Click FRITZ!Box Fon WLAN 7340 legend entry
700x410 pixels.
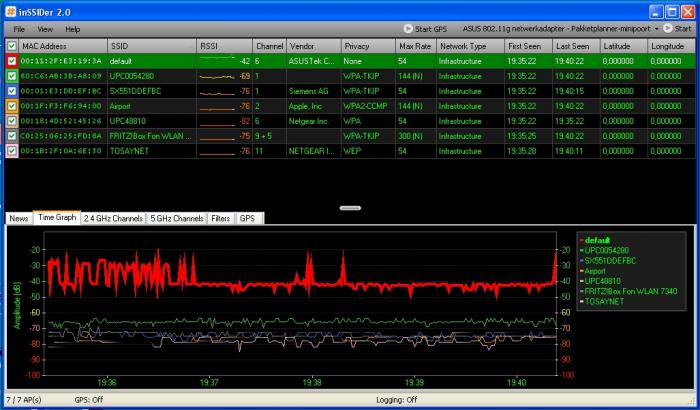[631, 291]
